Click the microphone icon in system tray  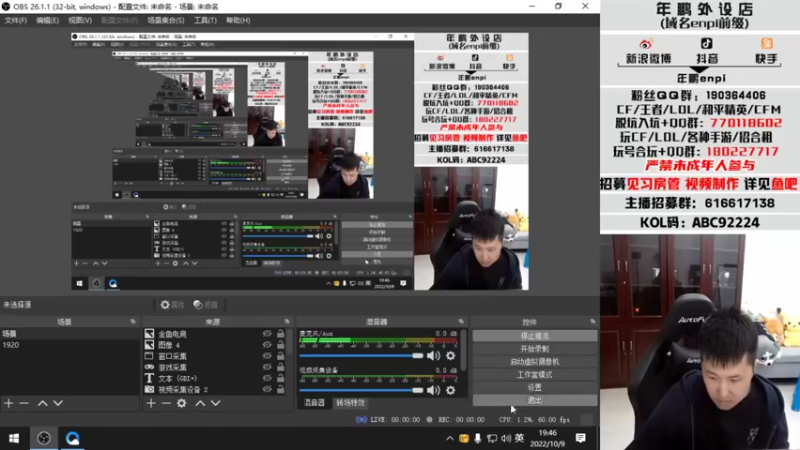coord(478,438)
